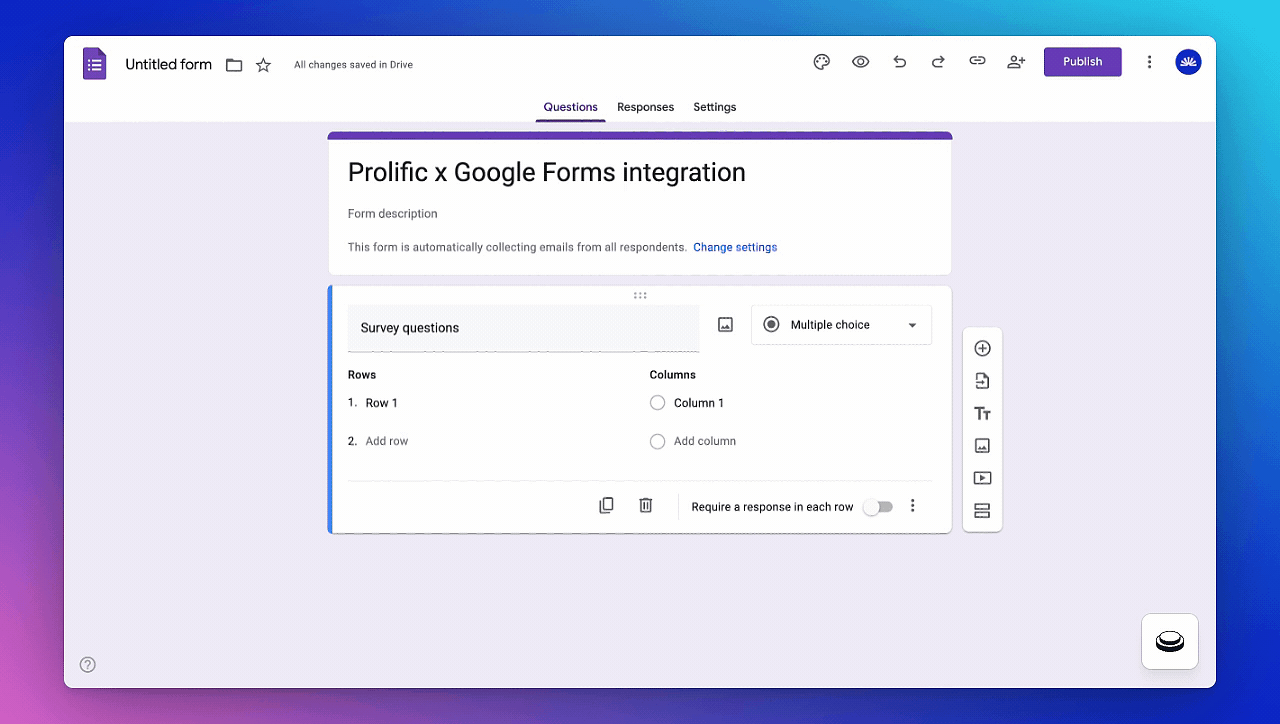
Task: Click the Add column text
Action: coord(705,441)
